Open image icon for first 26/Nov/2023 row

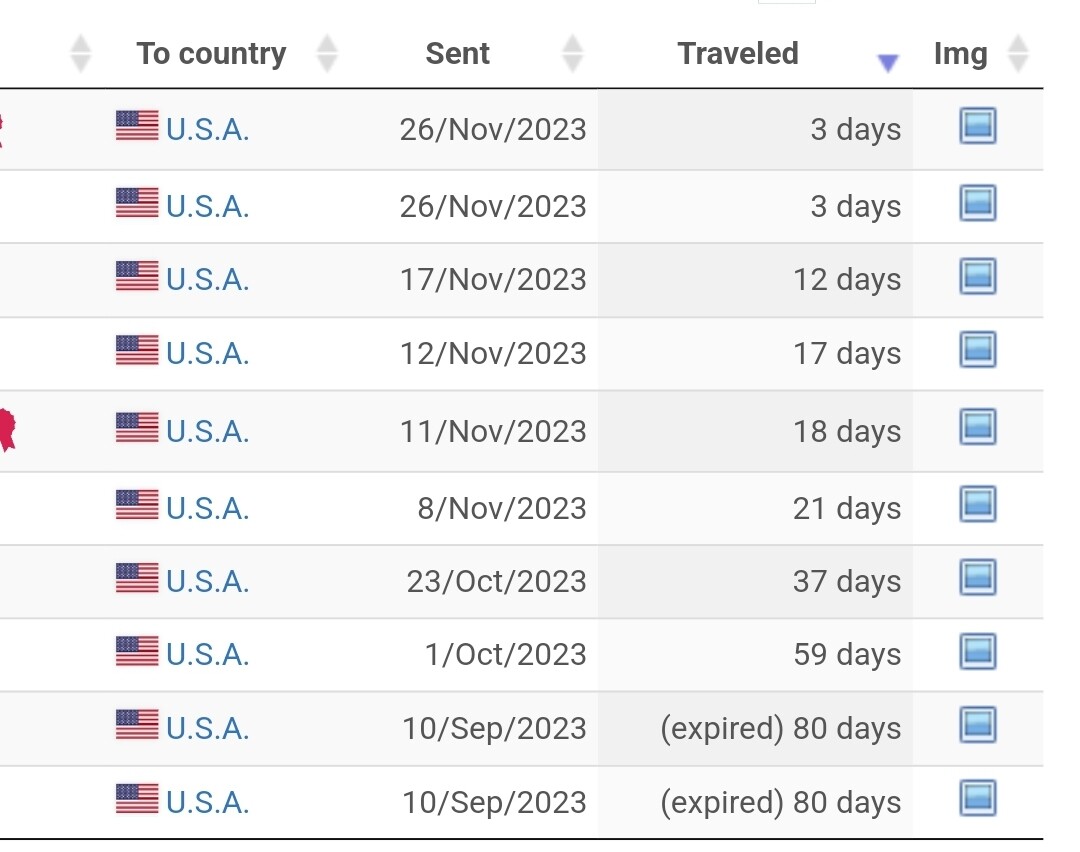tap(977, 125)
